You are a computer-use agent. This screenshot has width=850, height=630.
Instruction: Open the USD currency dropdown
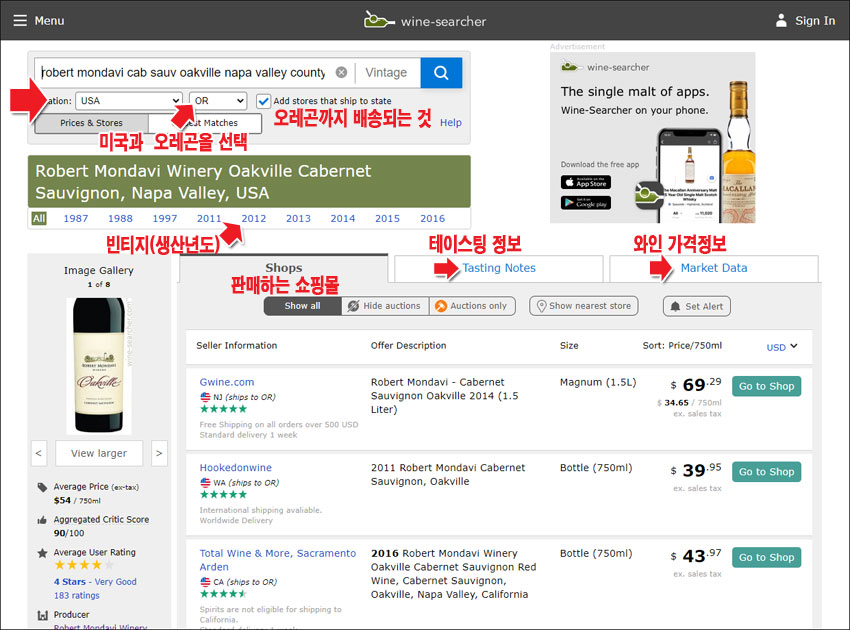click(x=782, y=347)
